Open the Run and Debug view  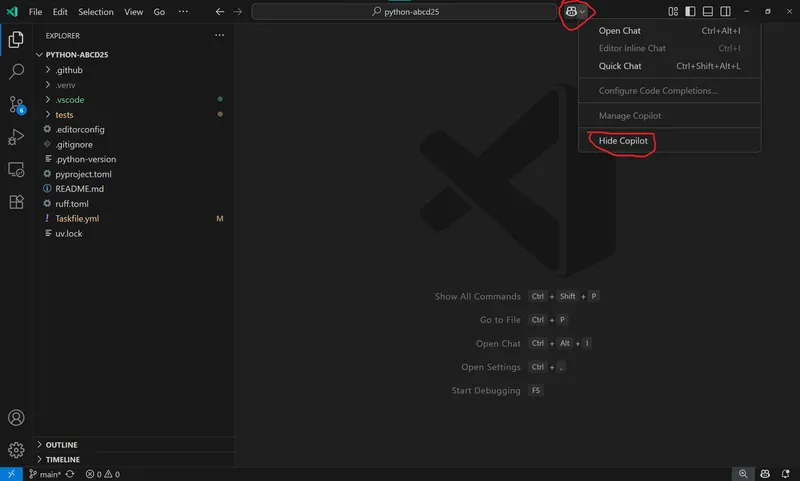point(16,137)
